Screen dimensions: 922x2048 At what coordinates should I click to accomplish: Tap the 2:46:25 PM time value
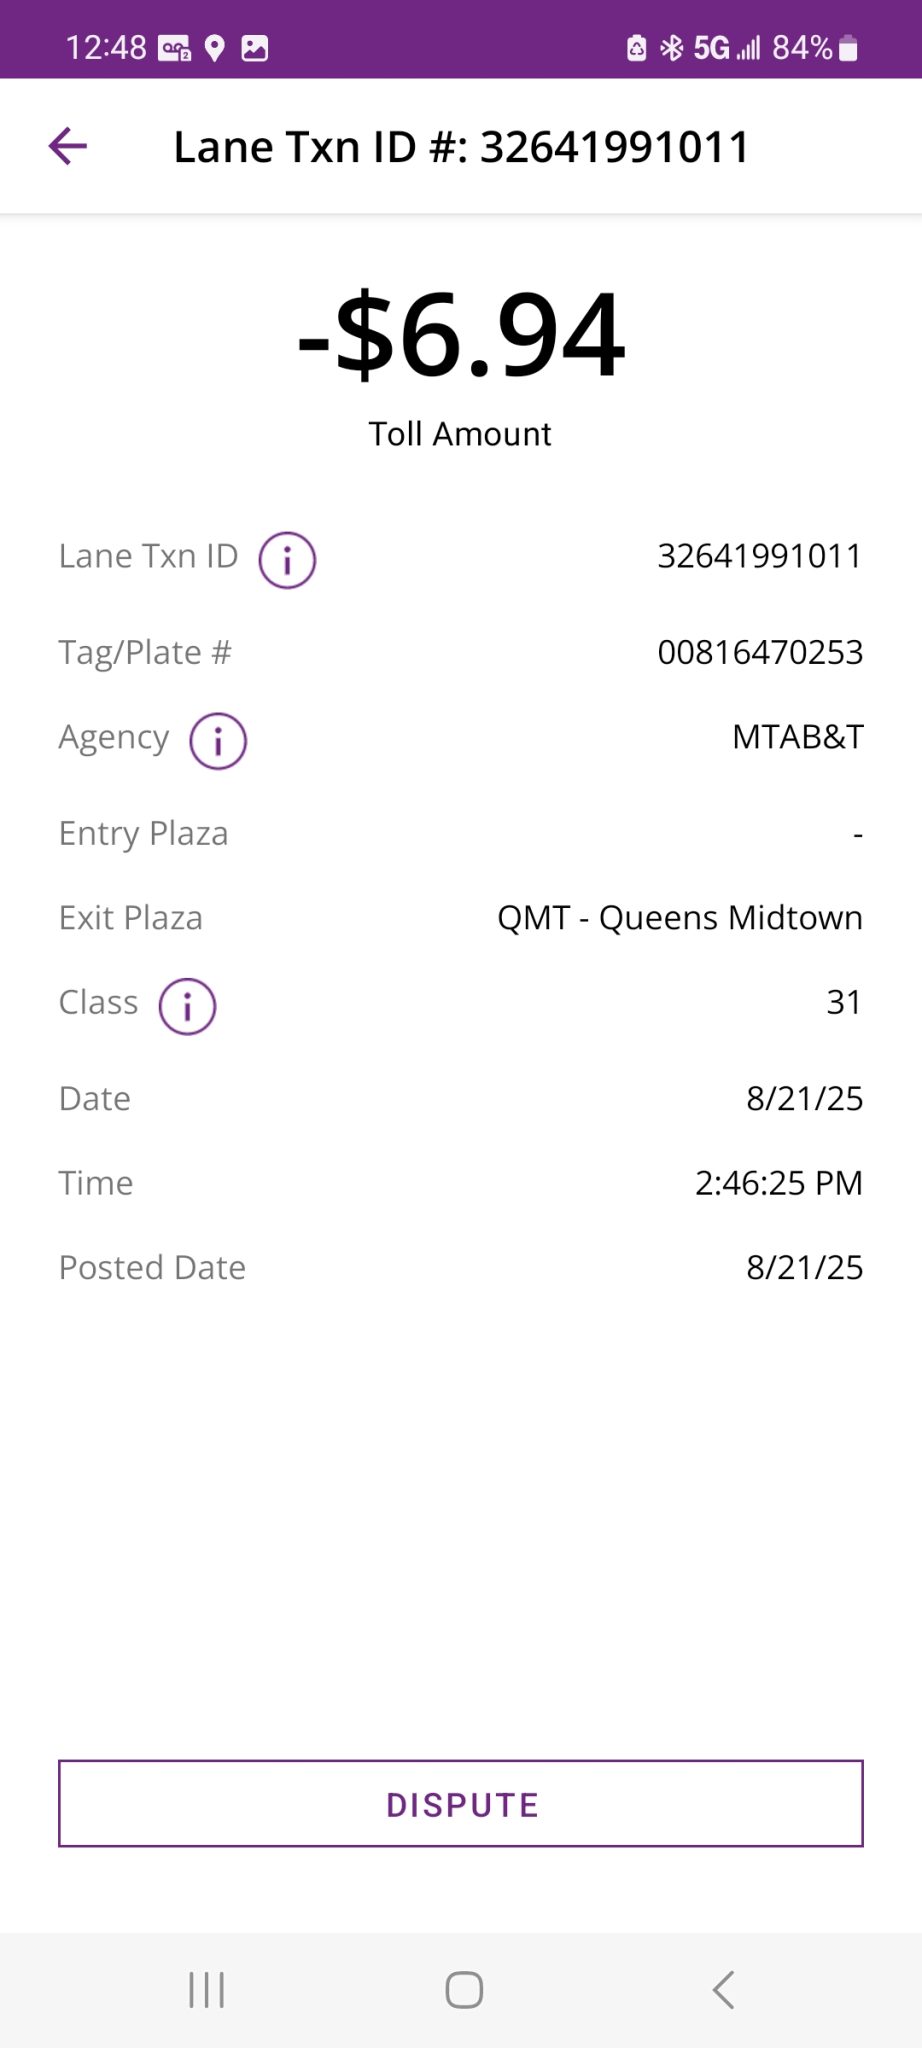click(779, 1183)
